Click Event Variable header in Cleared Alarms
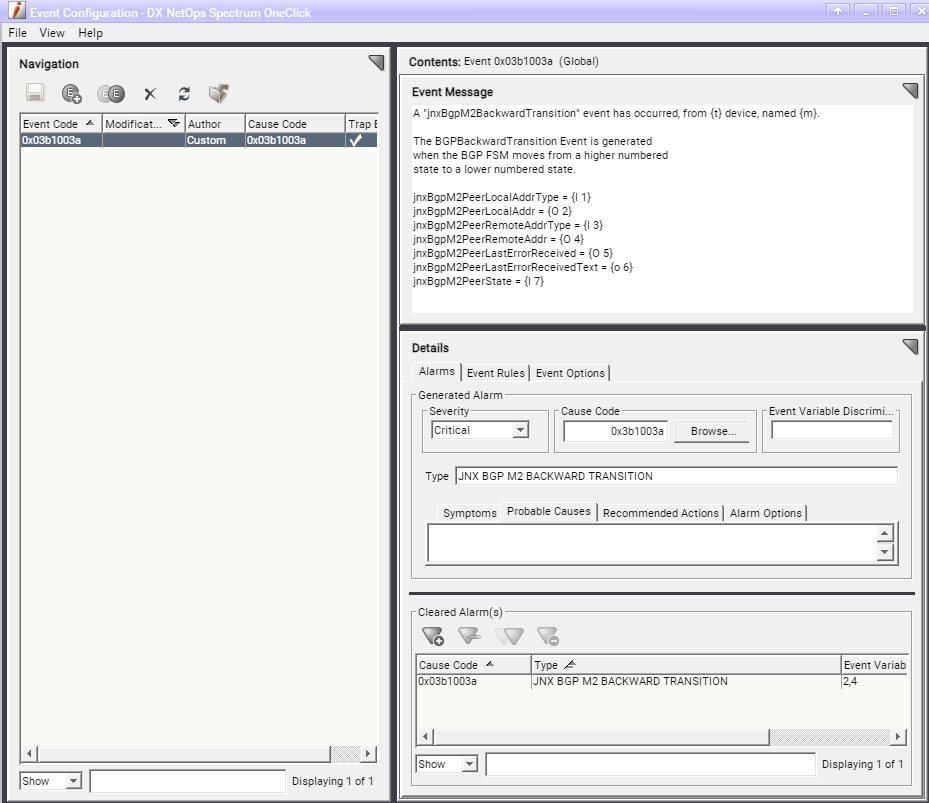 [874, 664]
